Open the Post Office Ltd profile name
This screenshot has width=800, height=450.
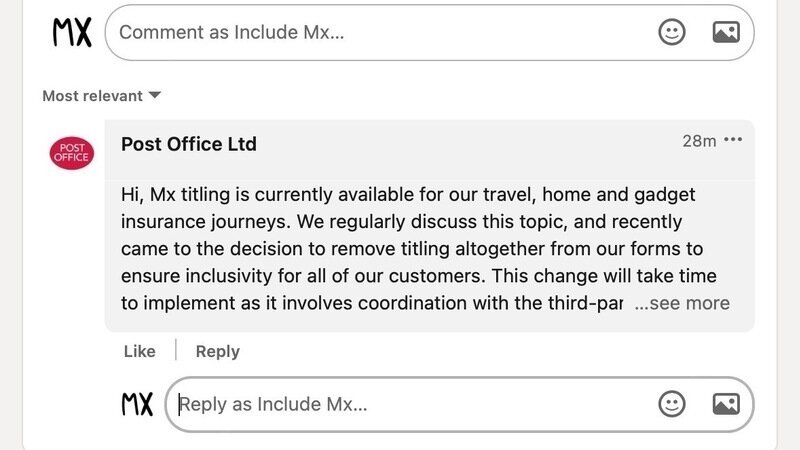coord(188,144)
